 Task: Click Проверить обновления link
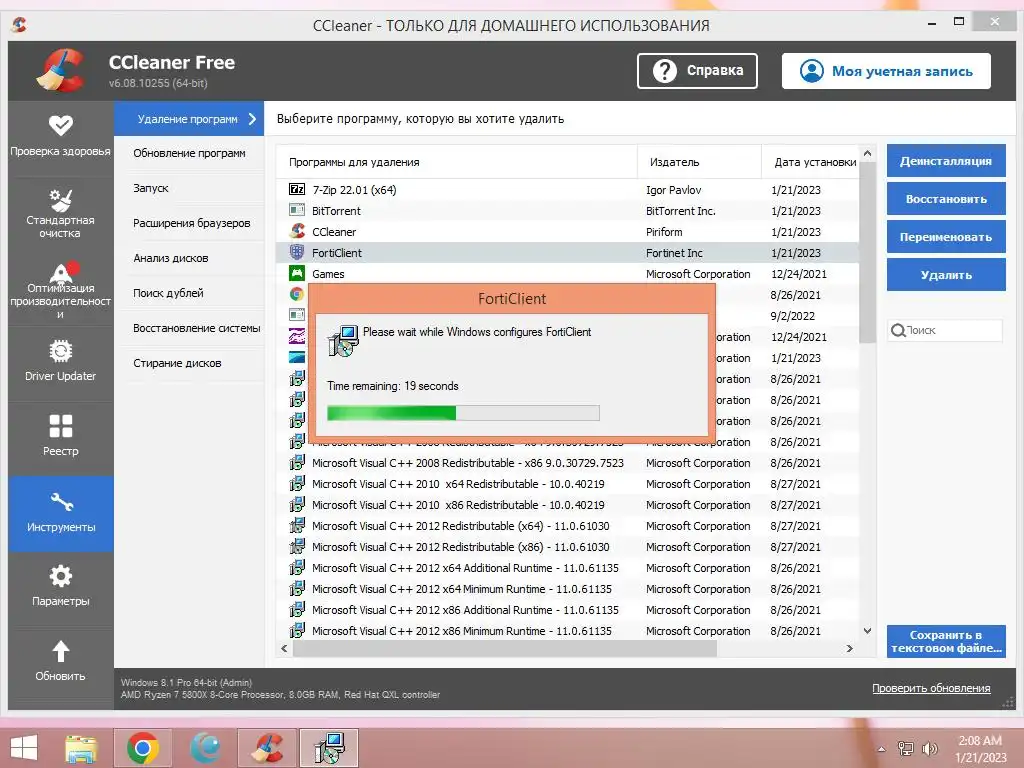click(x=931, y=688)
